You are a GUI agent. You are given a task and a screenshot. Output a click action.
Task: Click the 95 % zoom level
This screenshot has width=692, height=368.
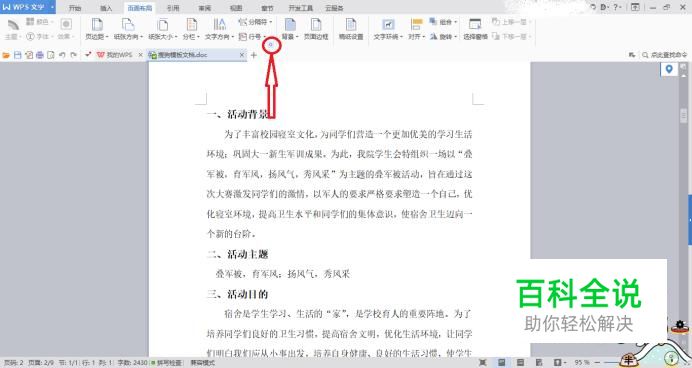(582, 363)
